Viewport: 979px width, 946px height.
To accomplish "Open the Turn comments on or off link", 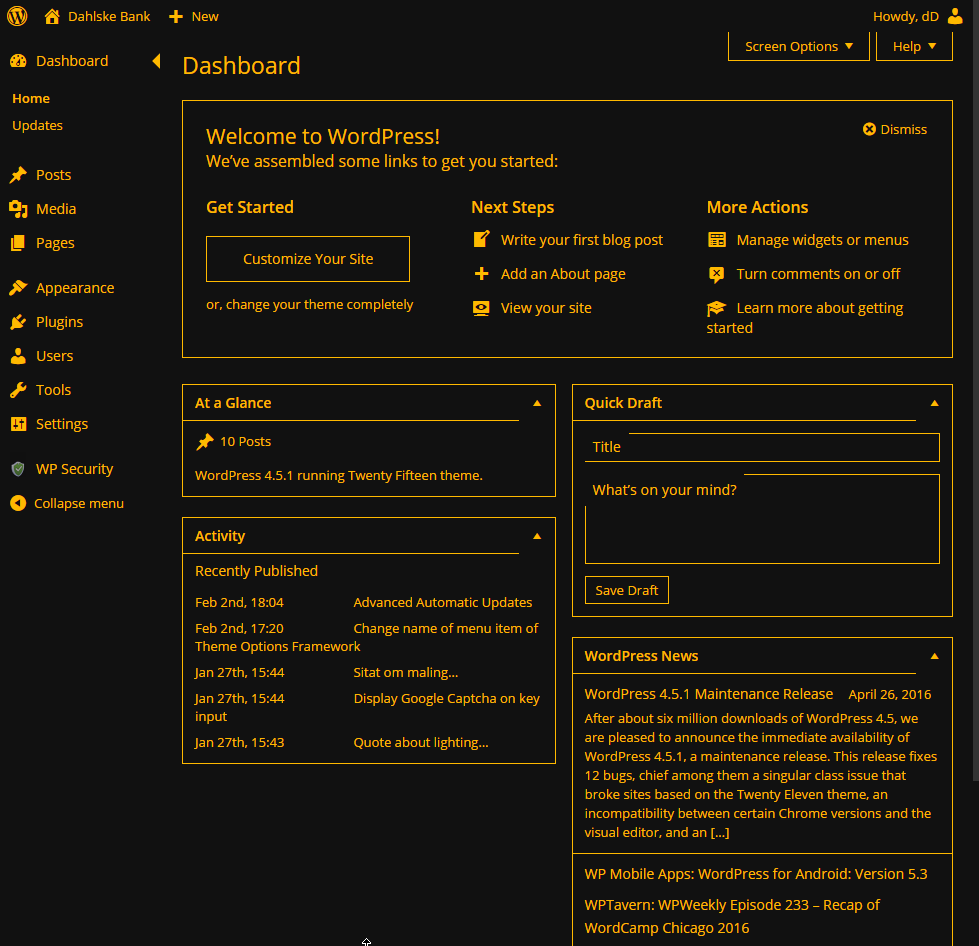I will (819, 274).
